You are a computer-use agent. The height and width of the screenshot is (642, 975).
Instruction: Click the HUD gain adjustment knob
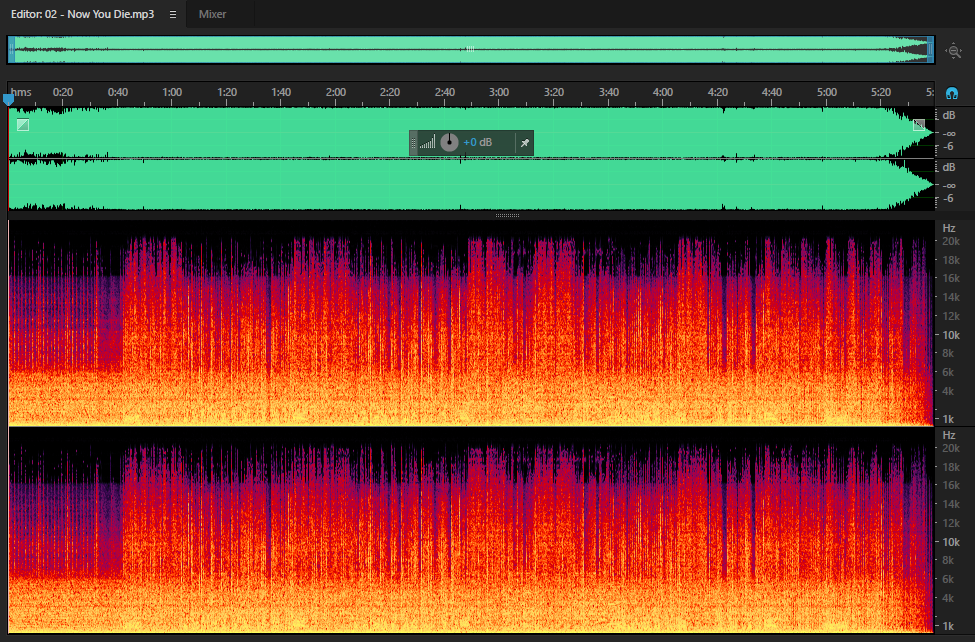(449, 142)
